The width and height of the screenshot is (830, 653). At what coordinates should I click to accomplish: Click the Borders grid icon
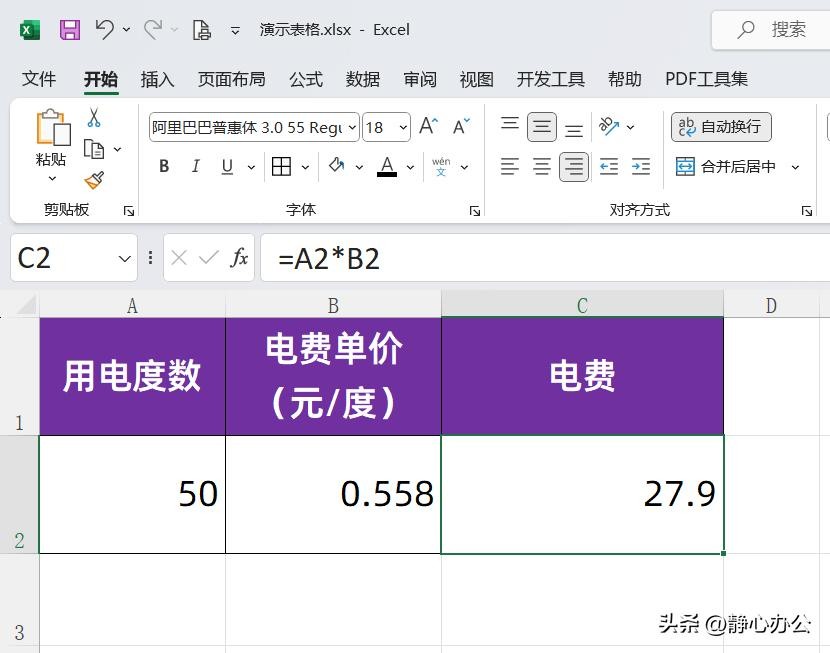[281, 167]
